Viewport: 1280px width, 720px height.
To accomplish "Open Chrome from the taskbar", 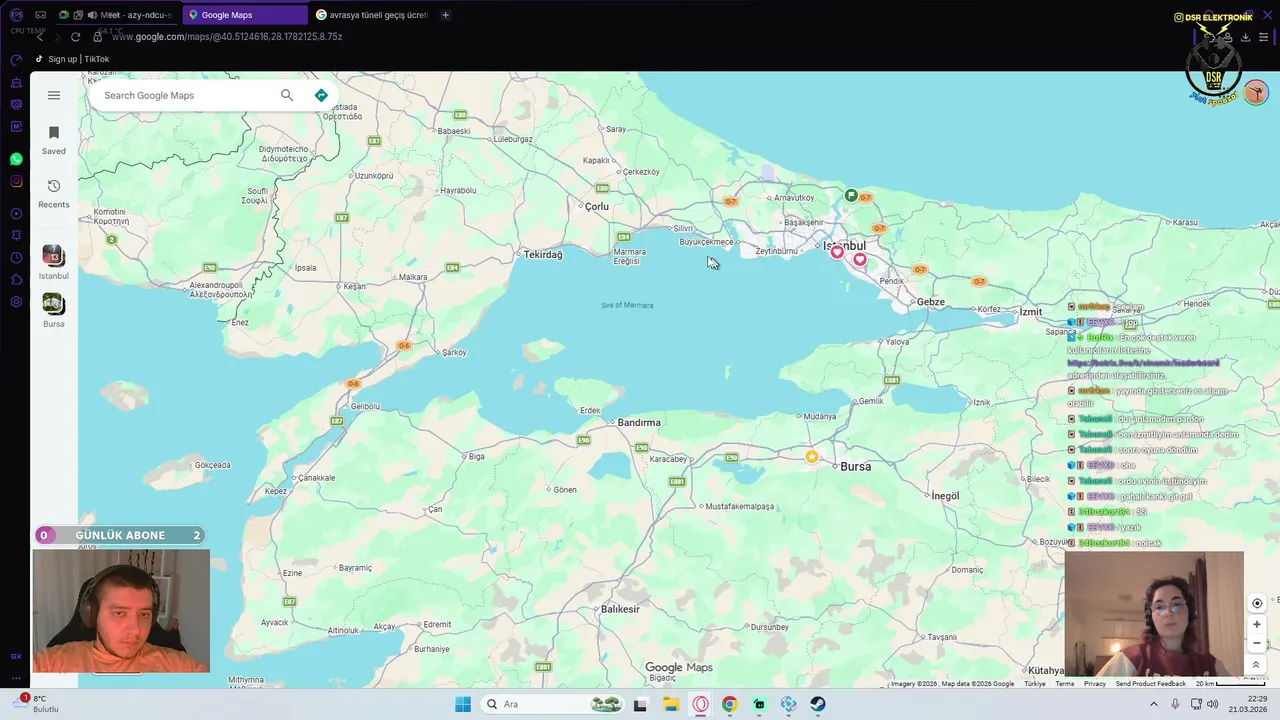I will tap(730, 704).
